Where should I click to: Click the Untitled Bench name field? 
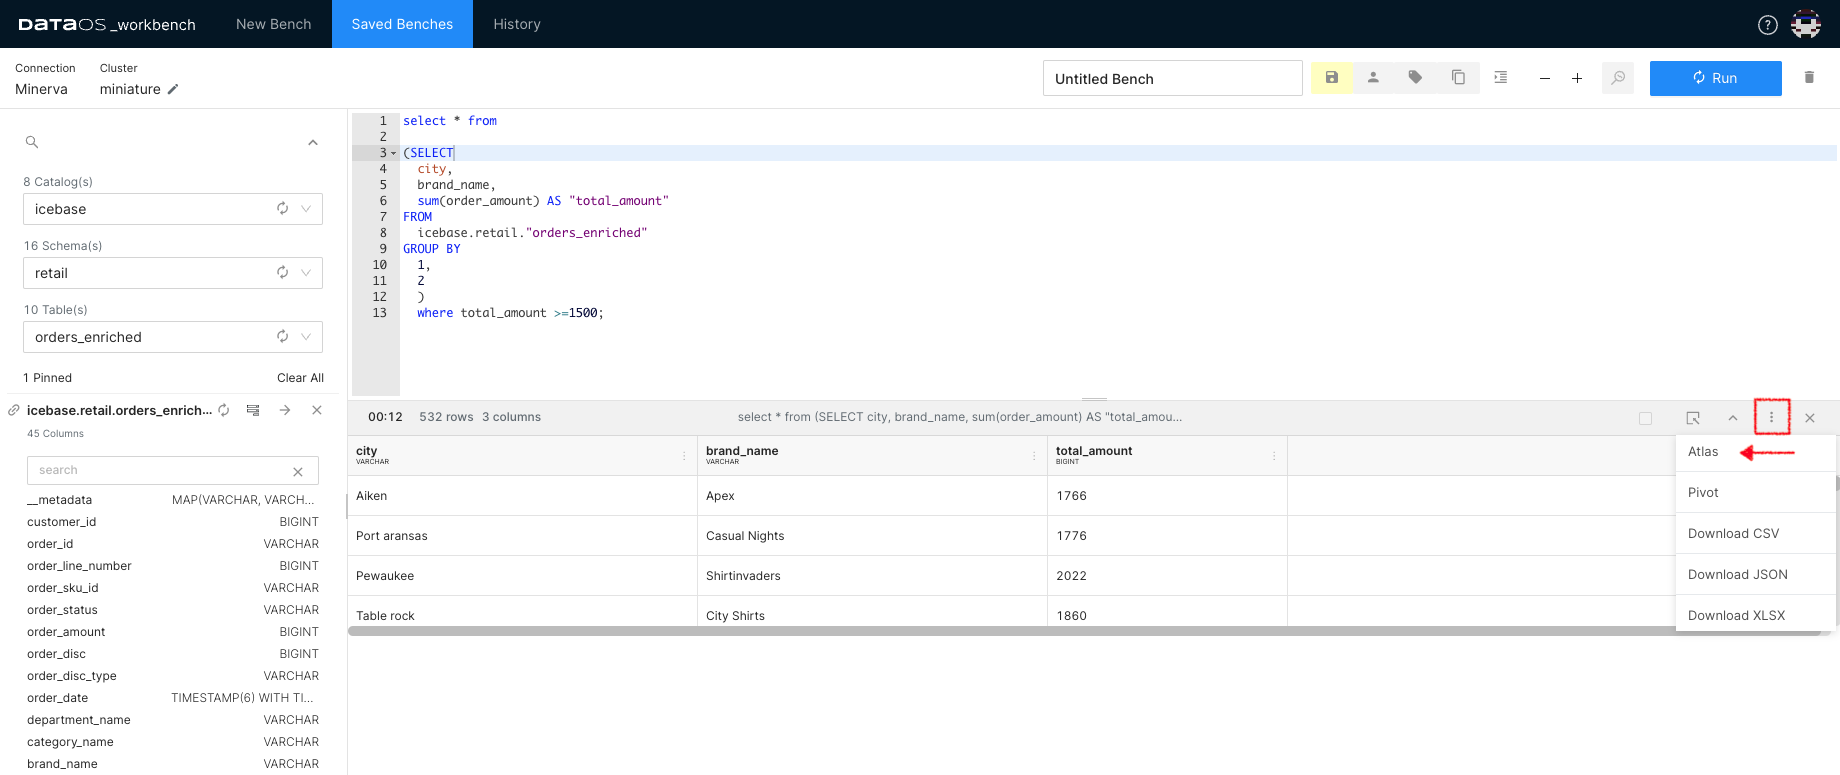[1172, 78]
